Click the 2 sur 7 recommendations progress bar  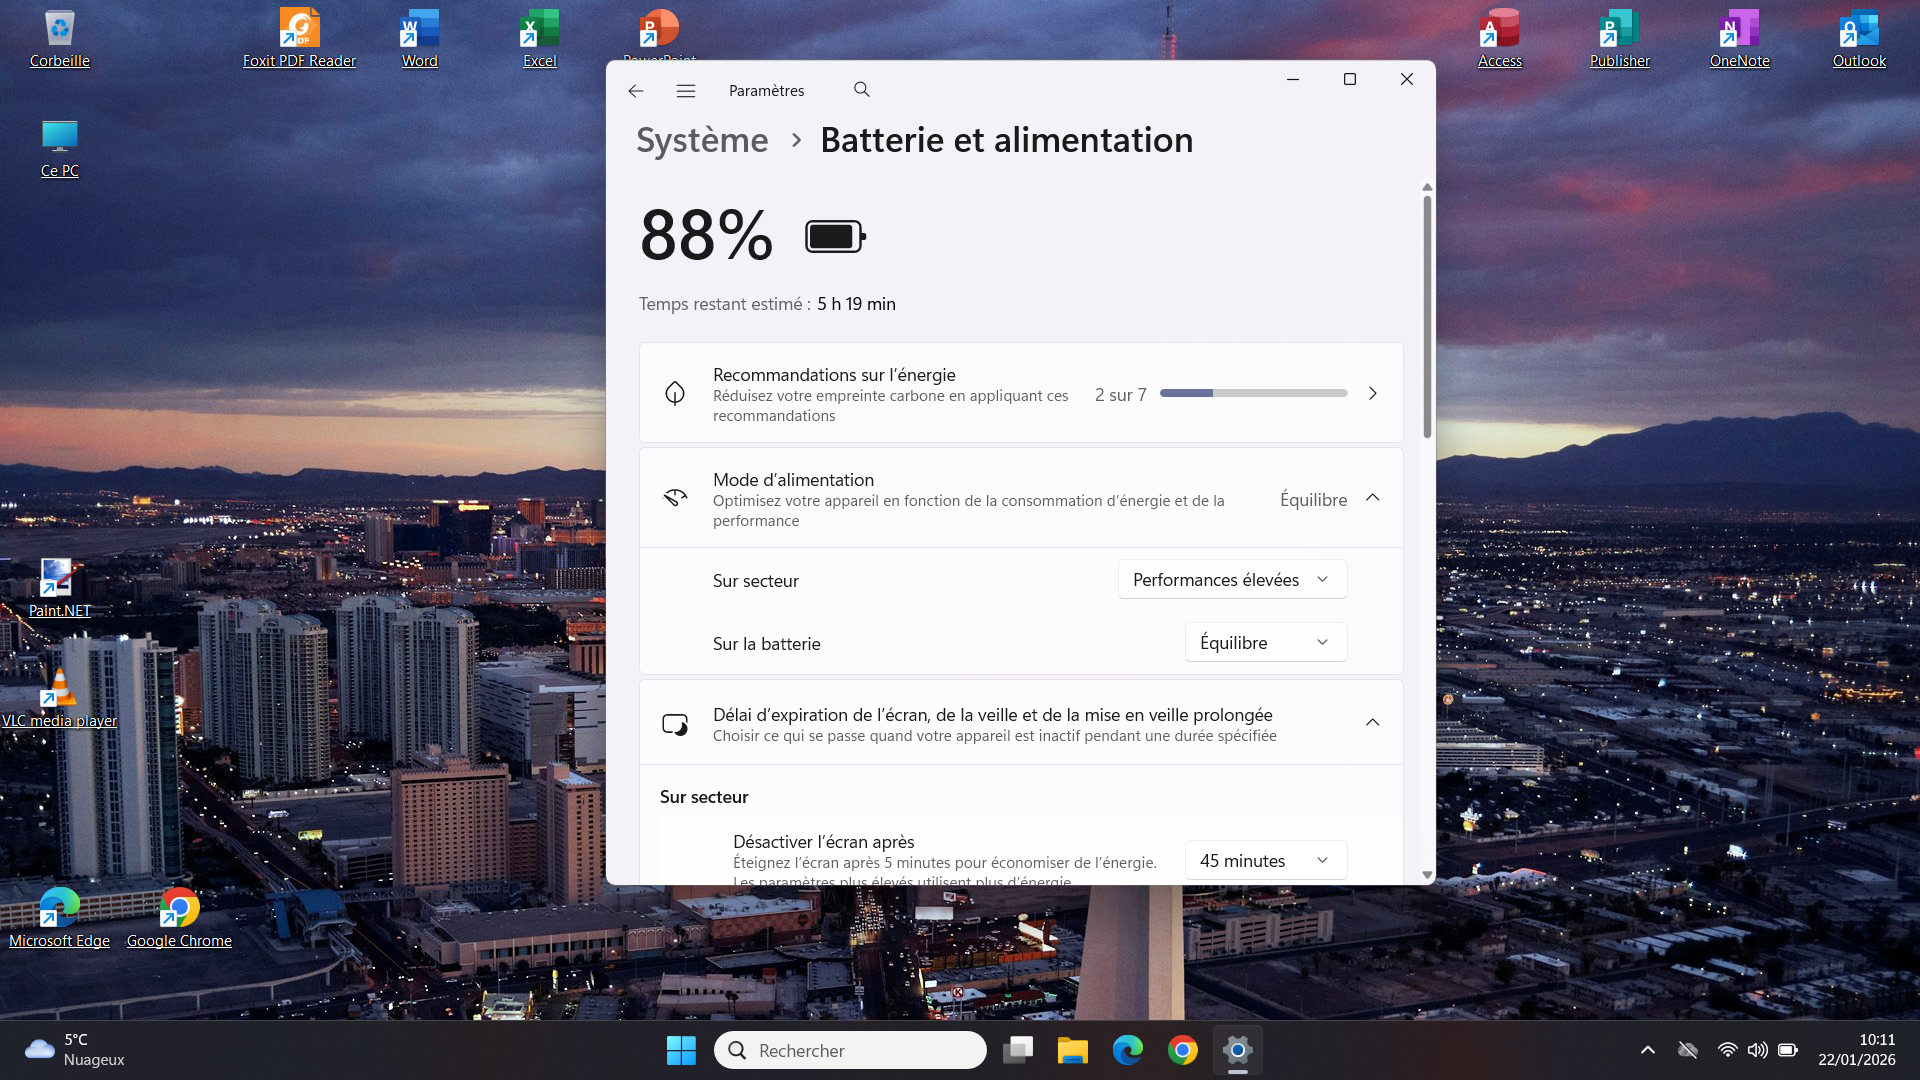pyautogui.click(x=1253, y=394)
